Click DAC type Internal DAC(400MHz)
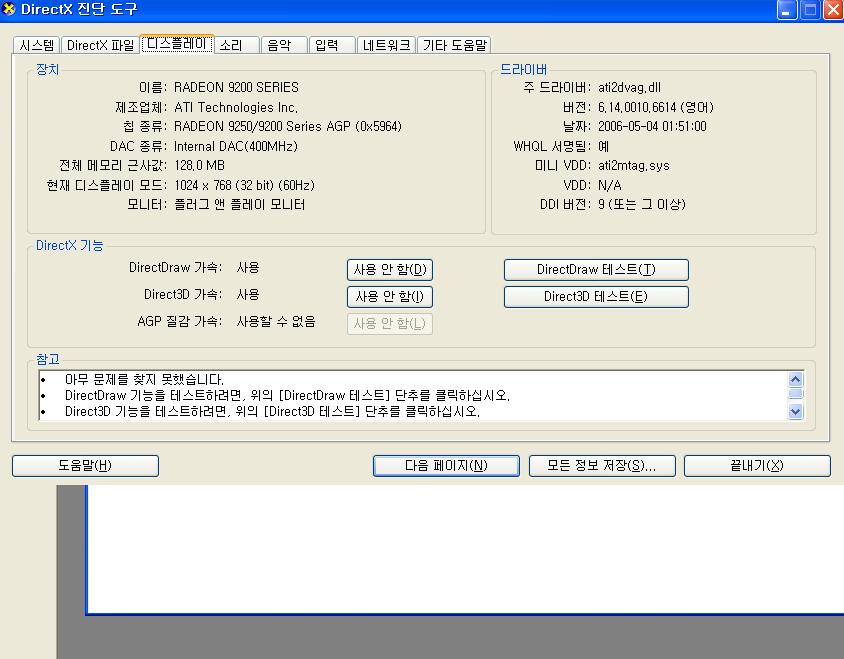Image resolution: width=844 pixels, height=659 pixels. click(236, 146)
